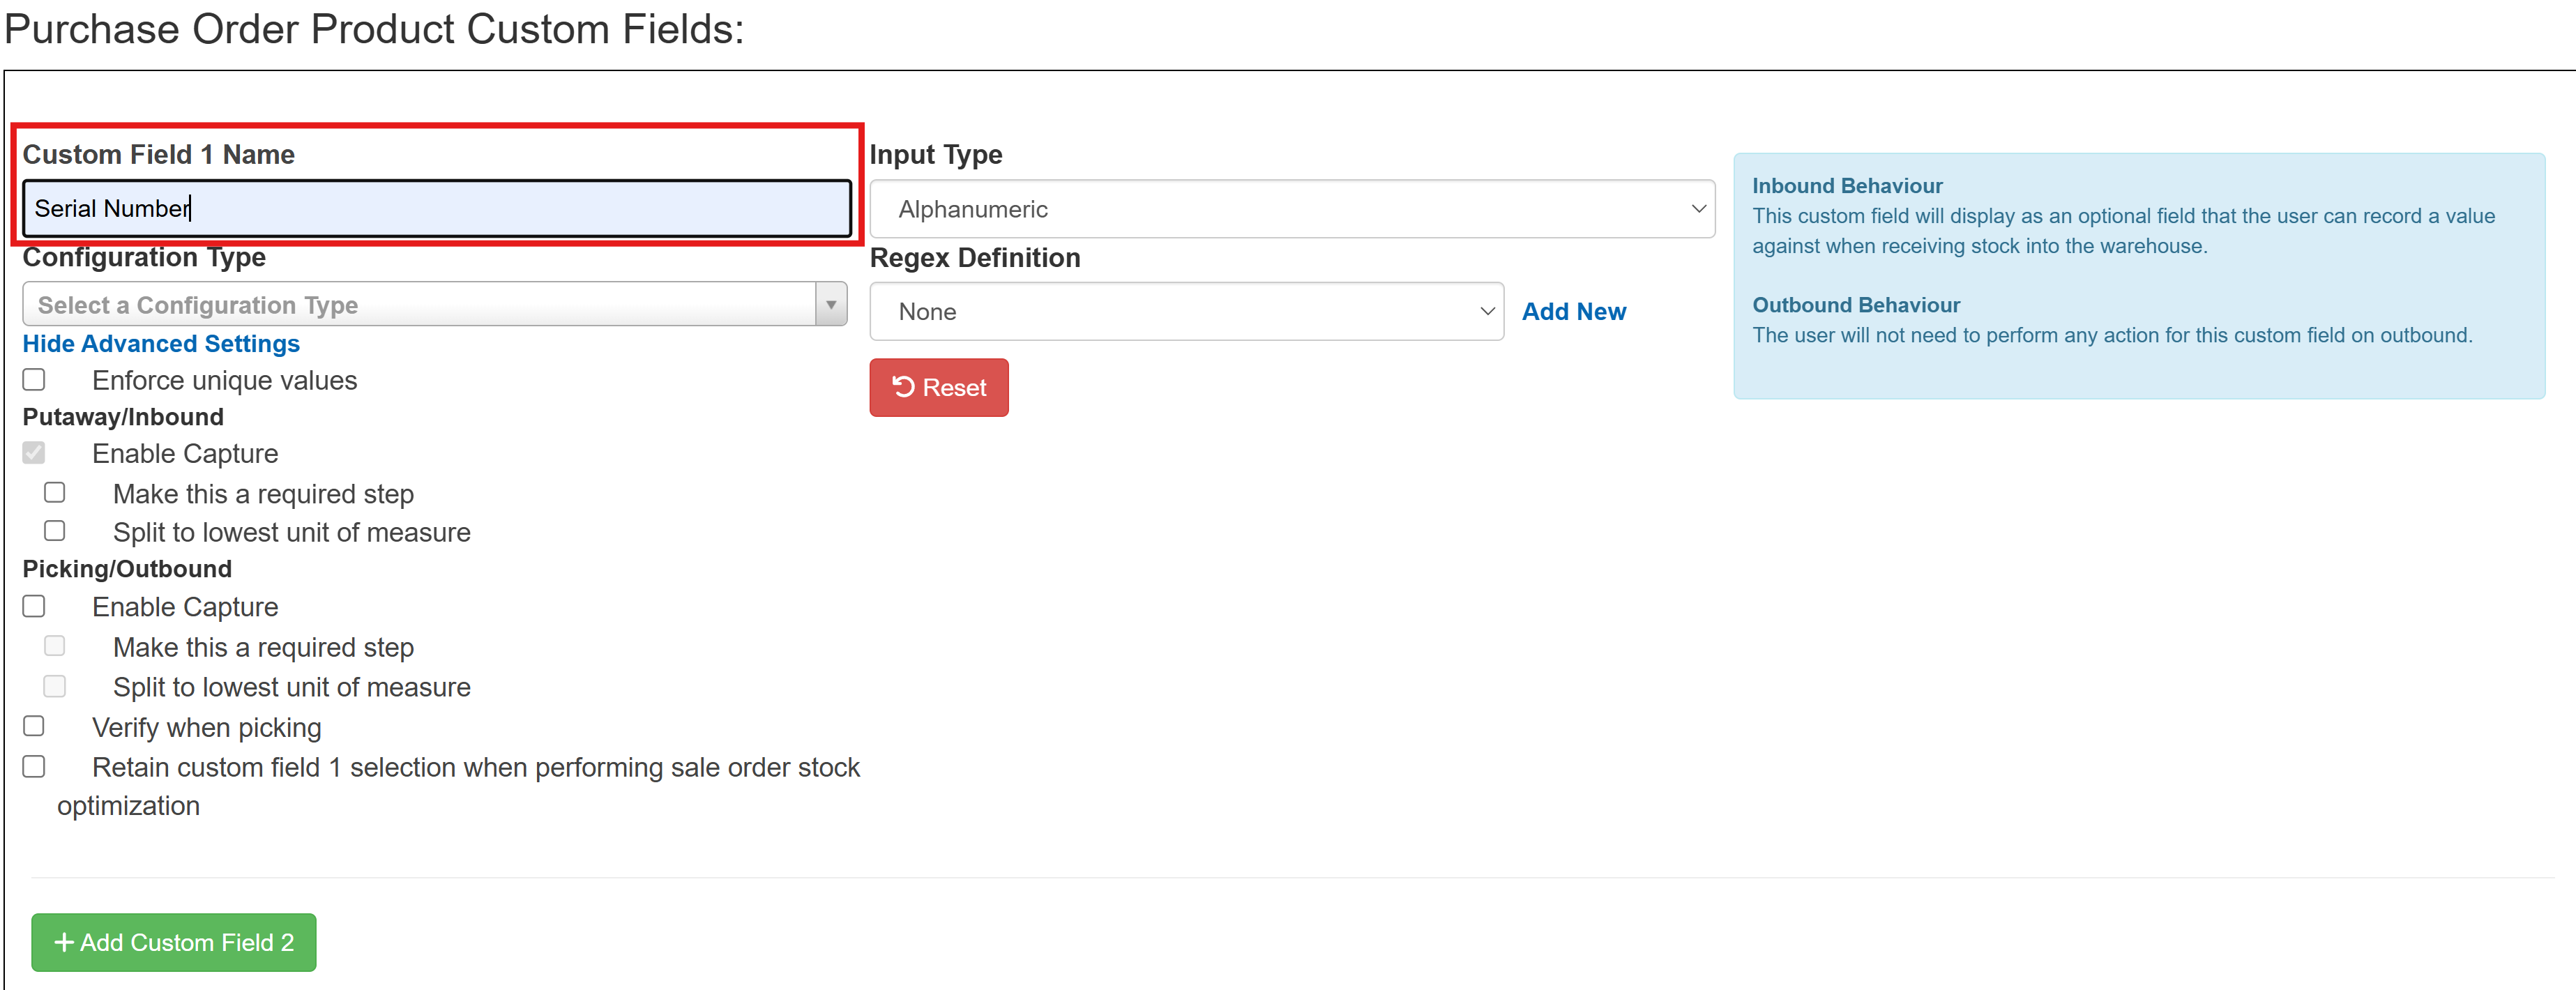Image resolution: width=2576 pixels, height=990 pixels.
Task: Click Add New next to Regex Definition
Action: coord(1574,311)
